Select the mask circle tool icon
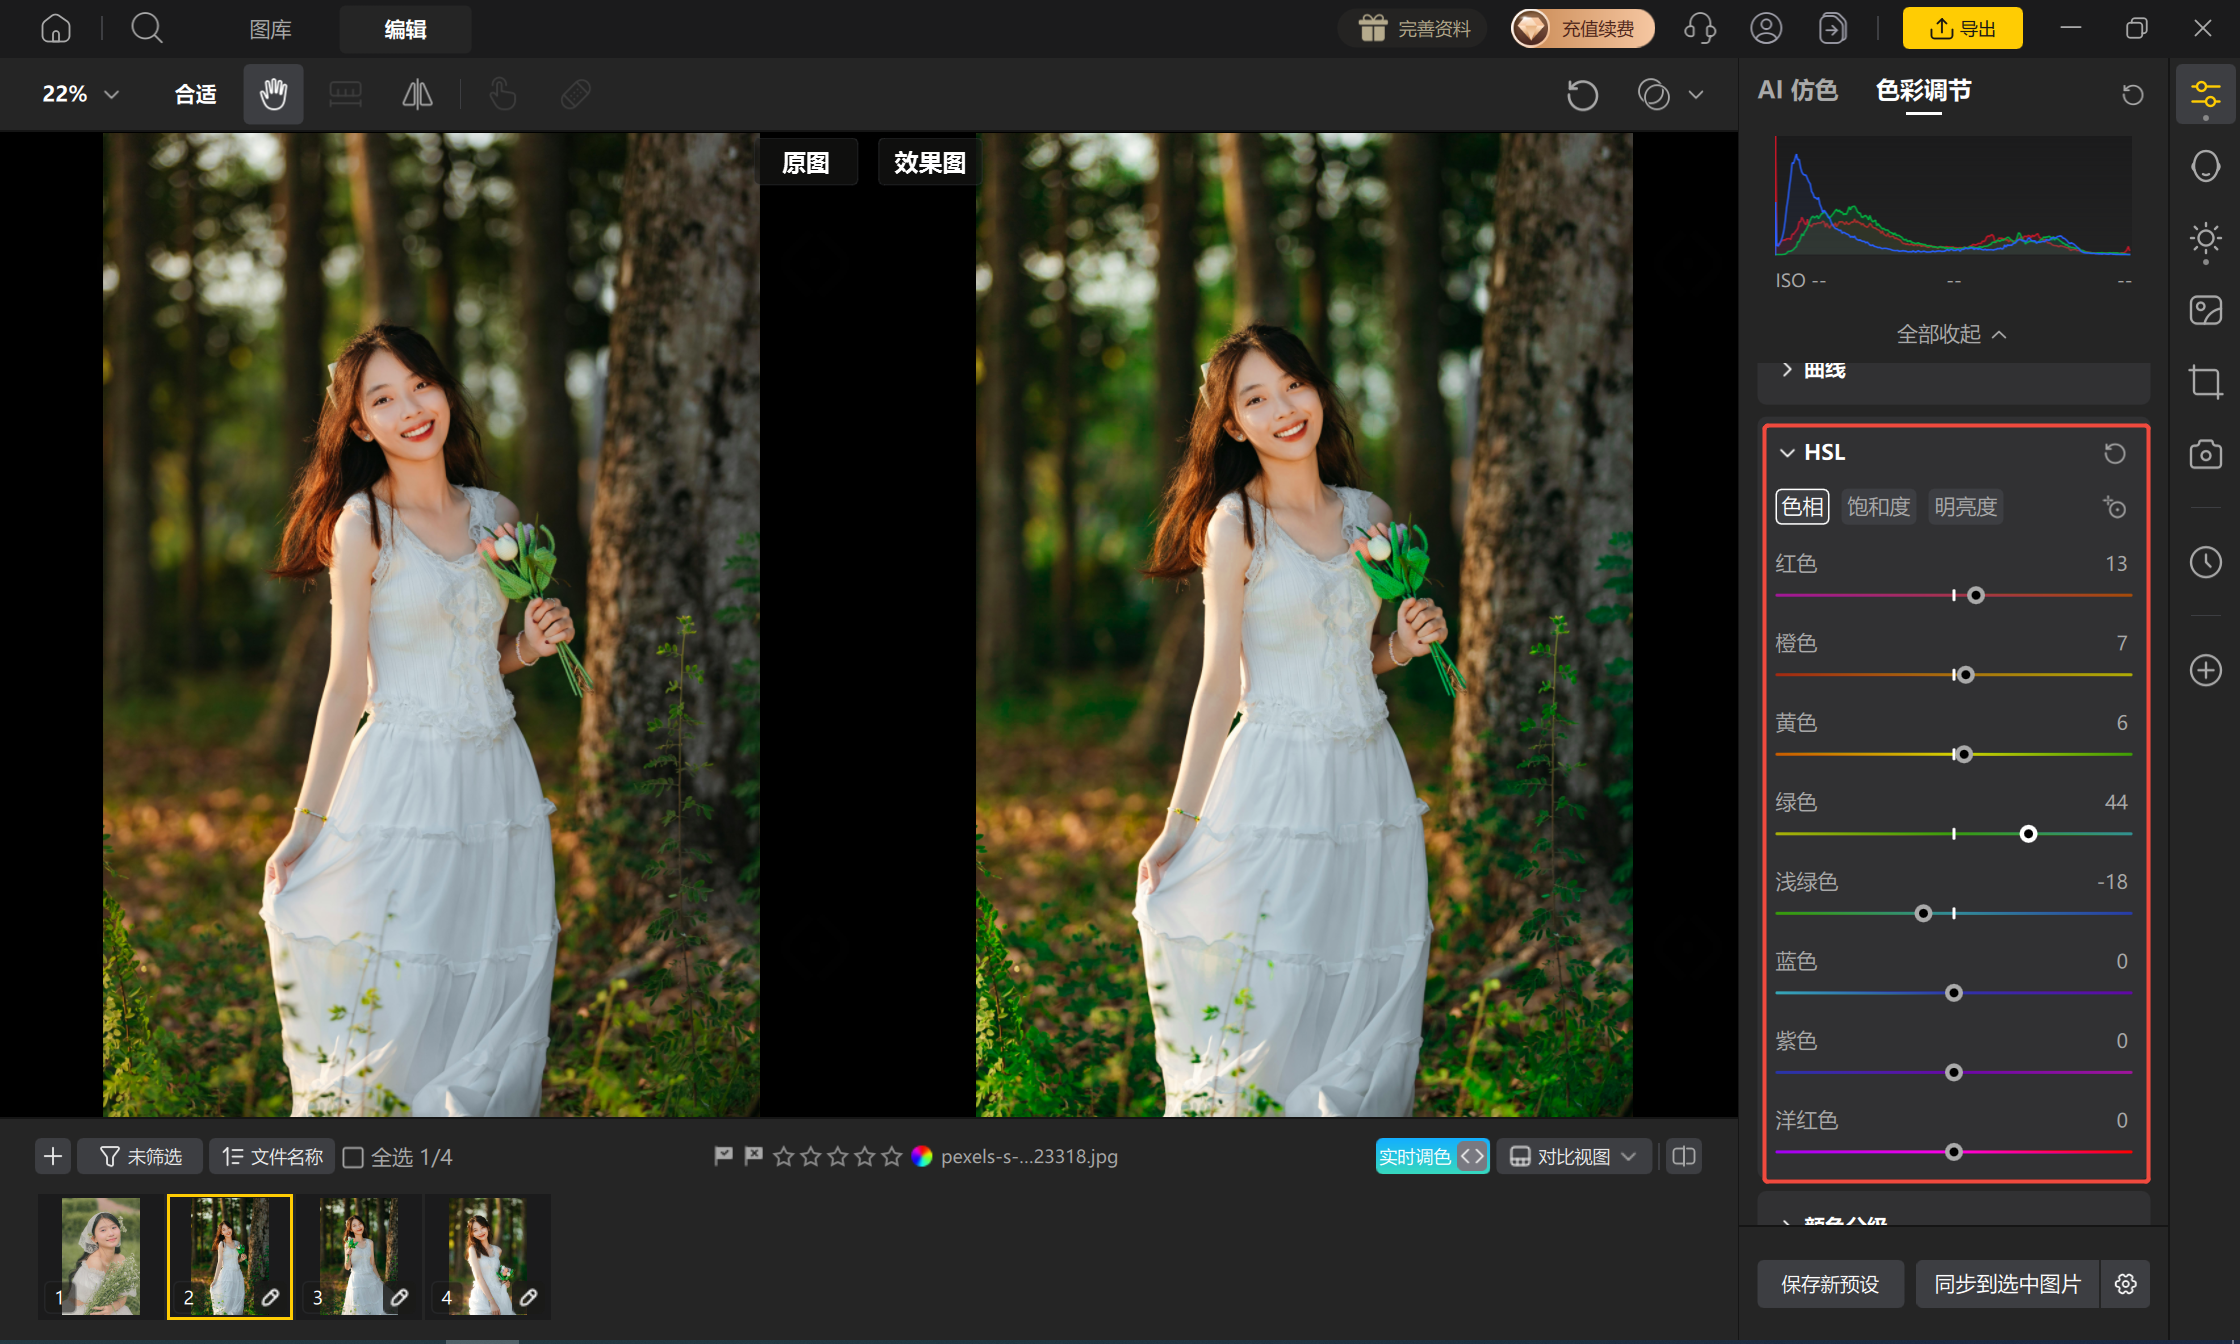The width and height of the screenshot is (2240, 1344). click(x=1653, y=95)
